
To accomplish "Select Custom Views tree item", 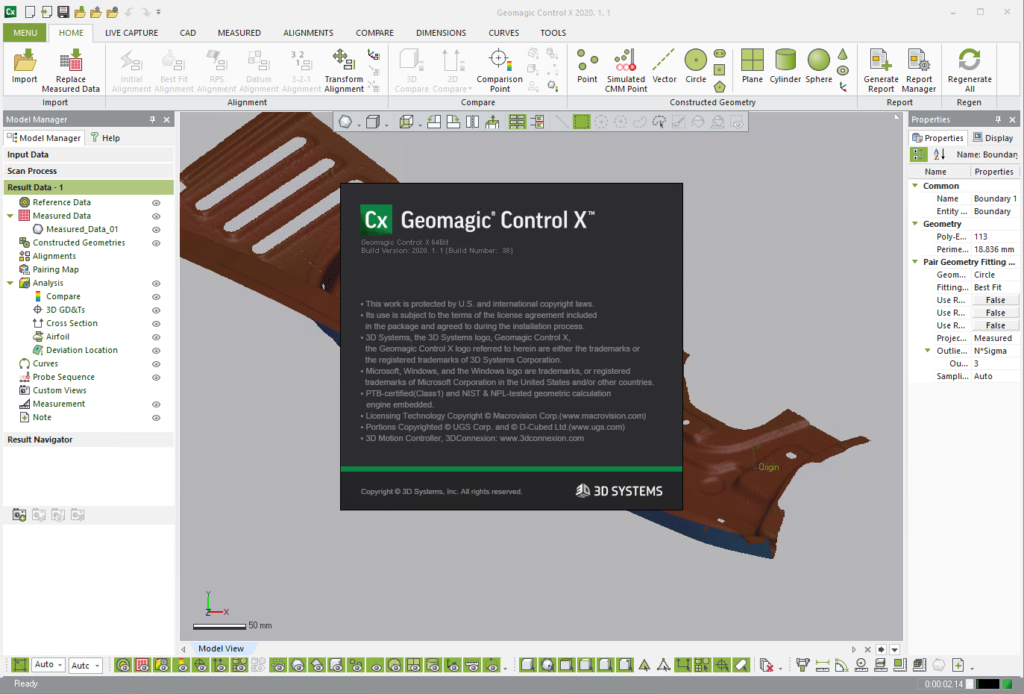I will point(59,390).
